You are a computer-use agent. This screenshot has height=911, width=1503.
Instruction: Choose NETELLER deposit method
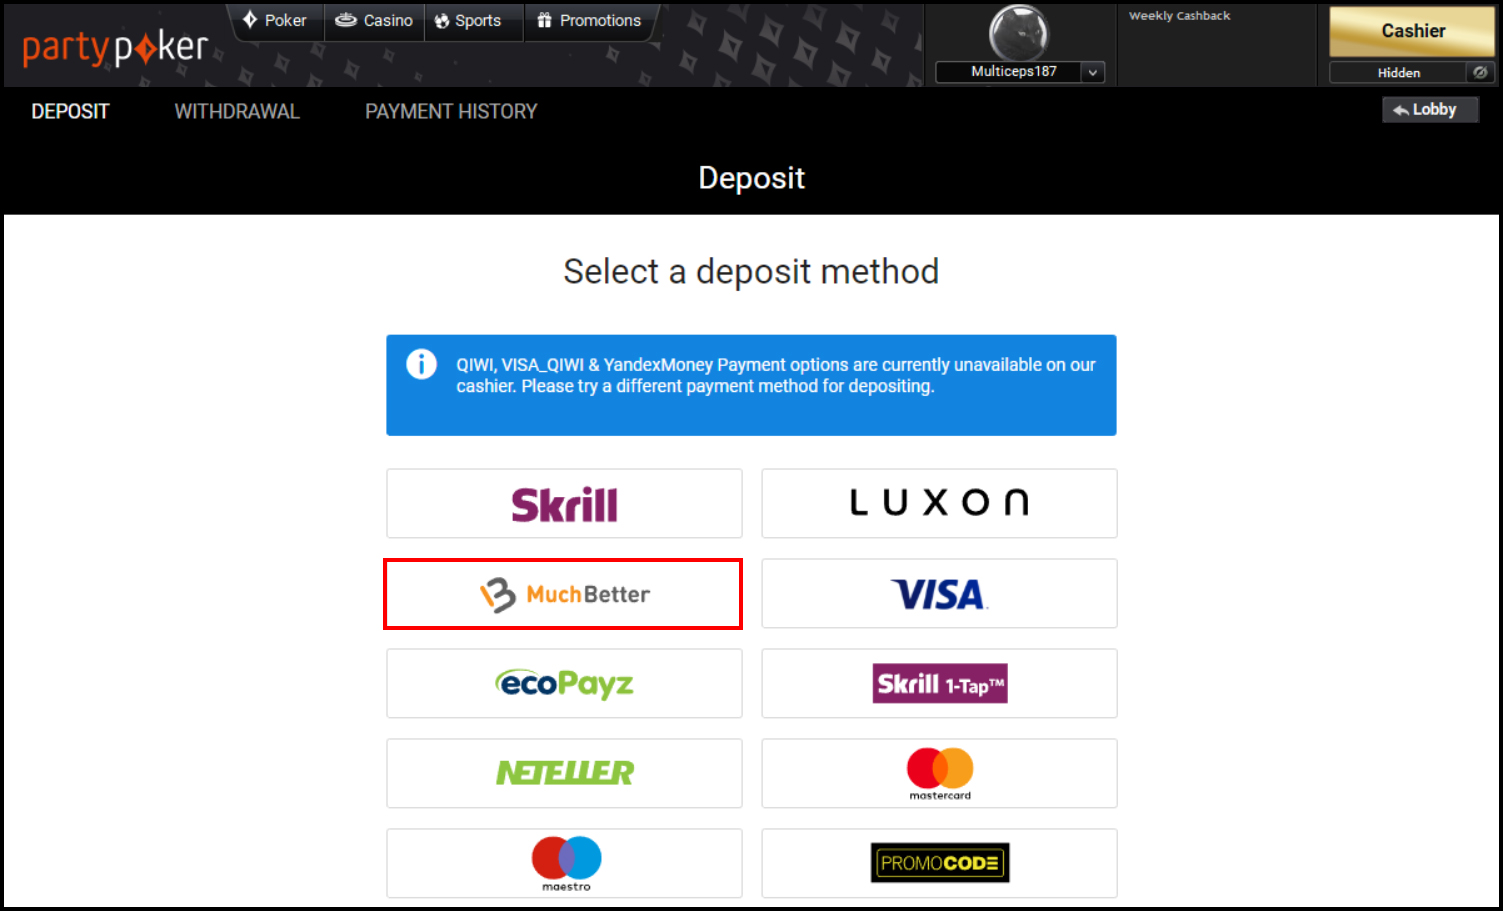coord(564,774)
